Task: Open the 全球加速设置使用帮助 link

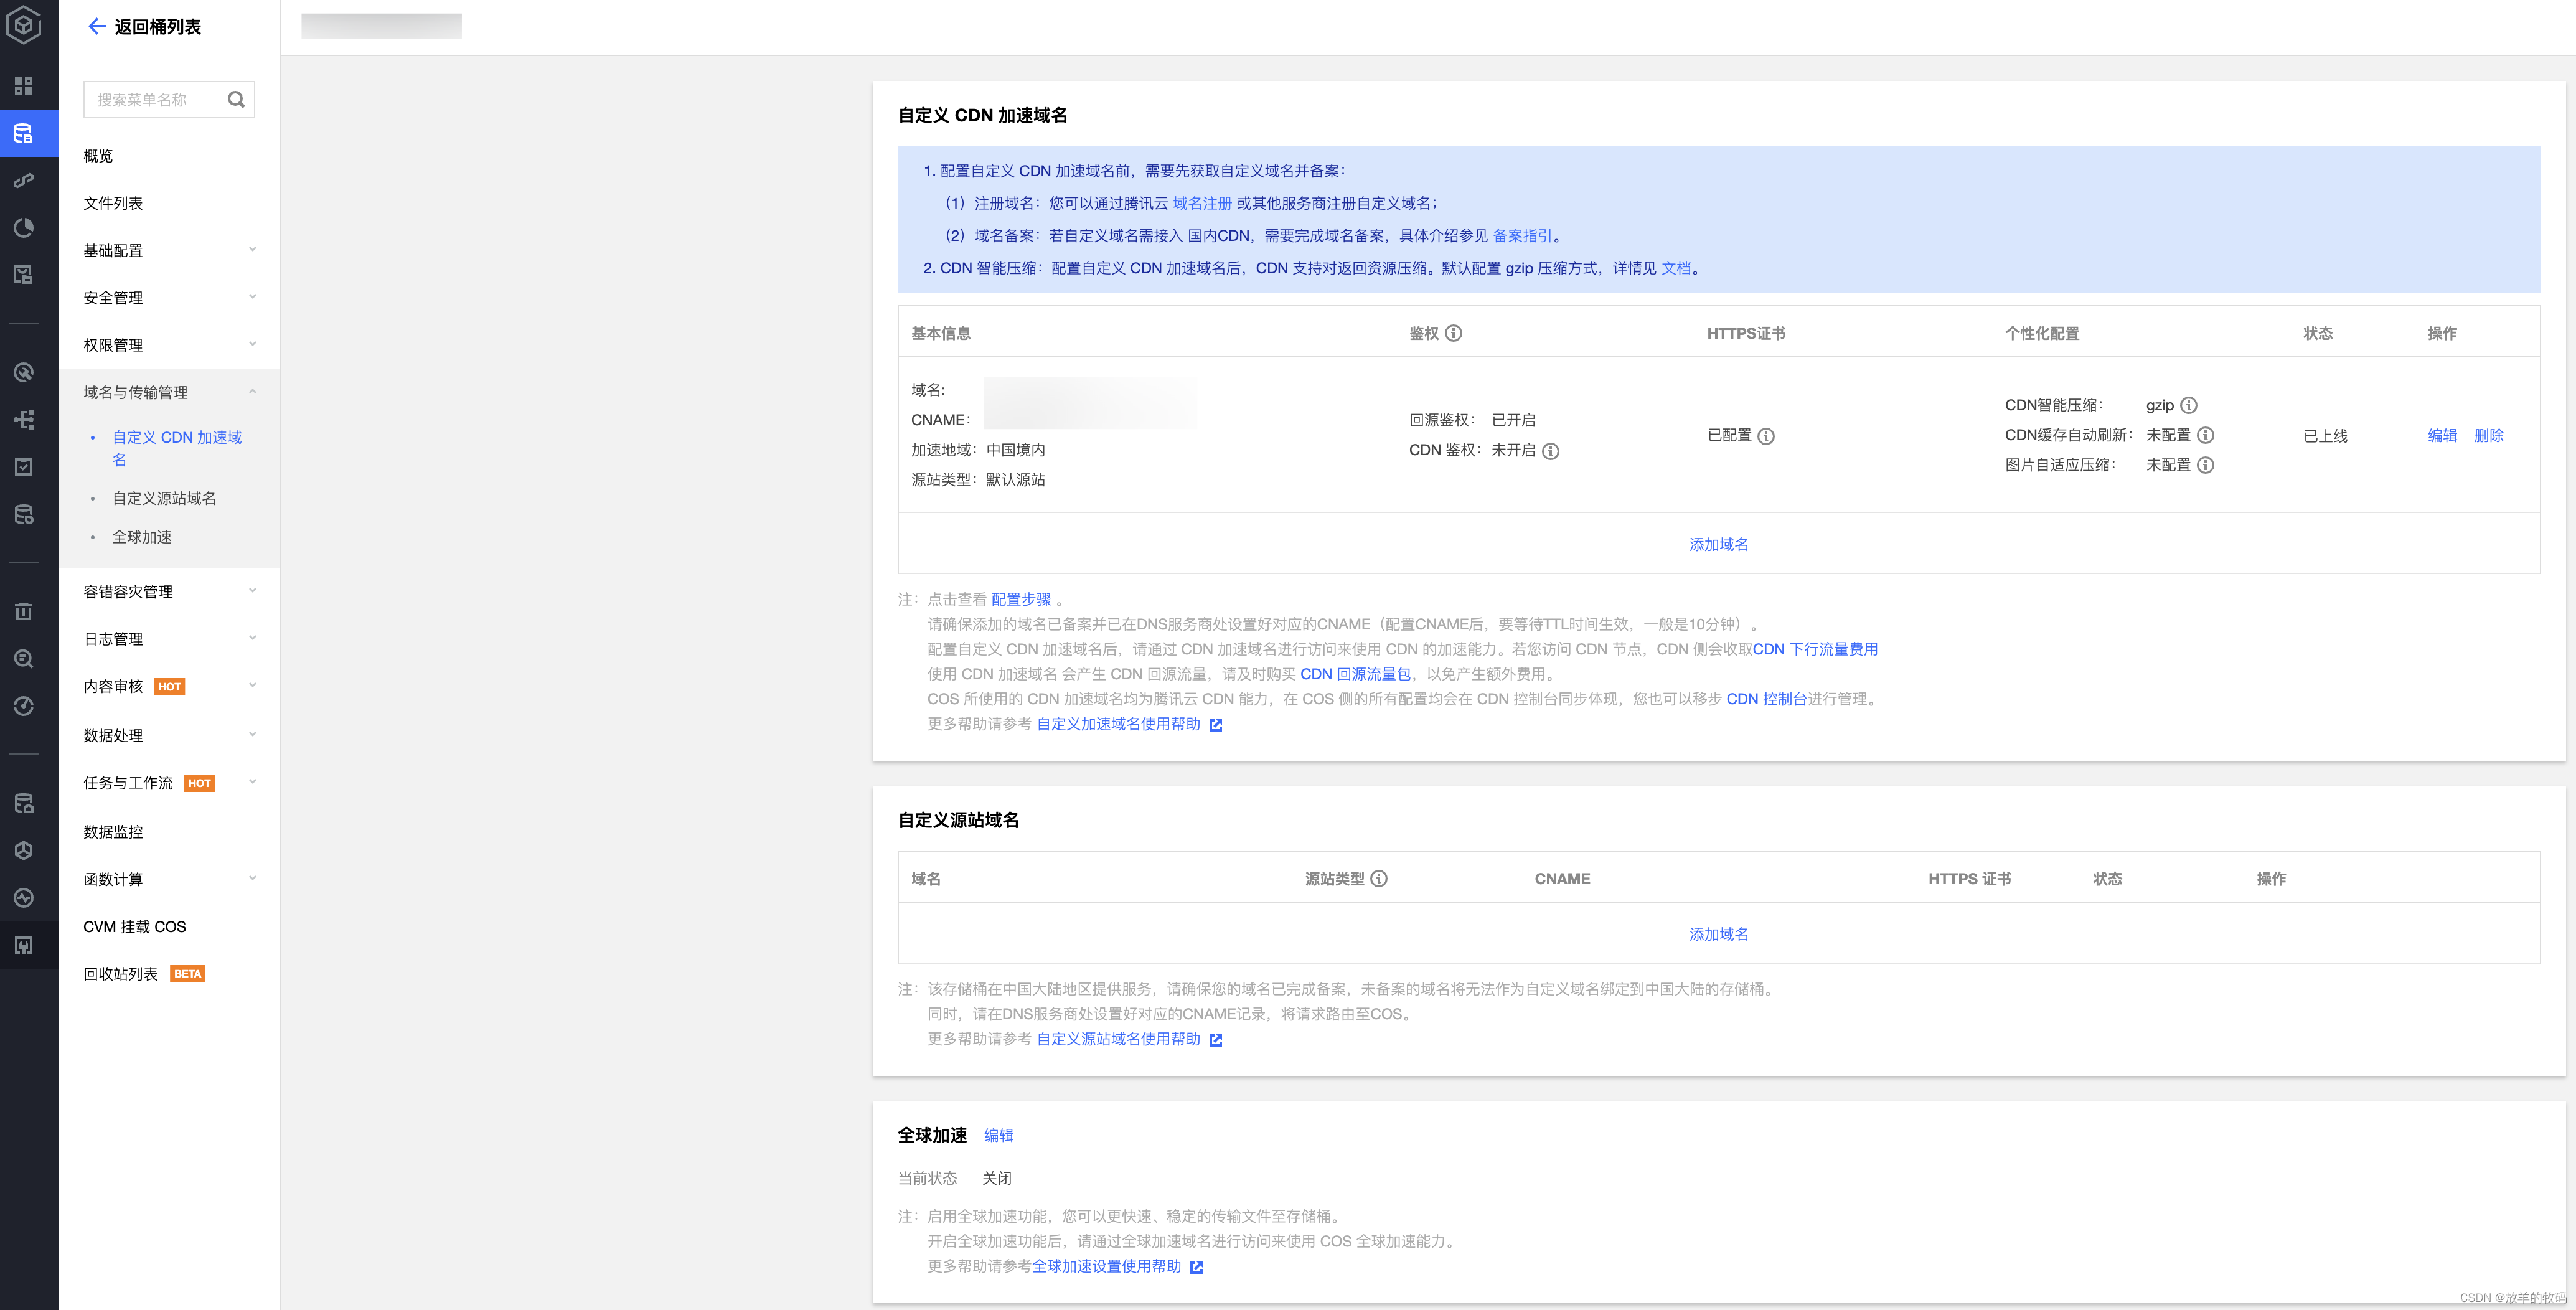Action: coord(1106,1266)
